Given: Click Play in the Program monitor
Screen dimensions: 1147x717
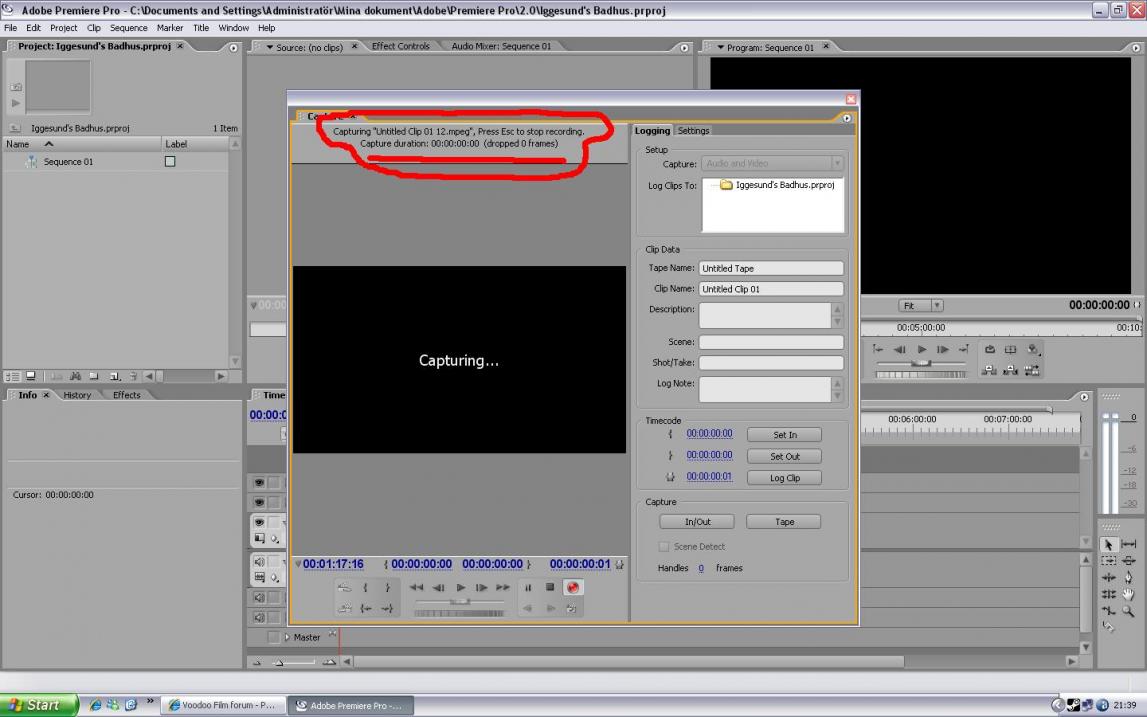Looking at the screenshot, I should point(921,350).
